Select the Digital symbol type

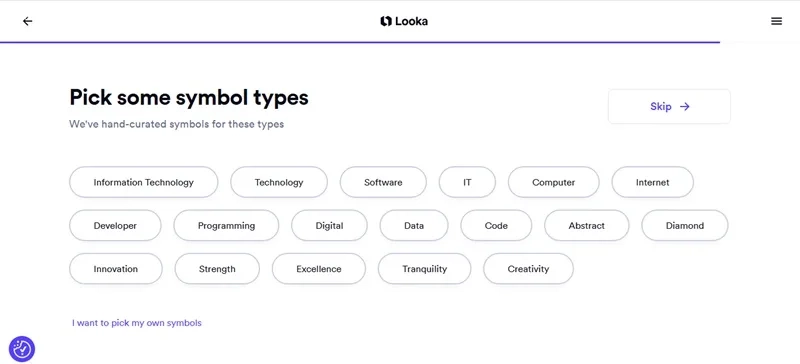[x=329, y=225]
